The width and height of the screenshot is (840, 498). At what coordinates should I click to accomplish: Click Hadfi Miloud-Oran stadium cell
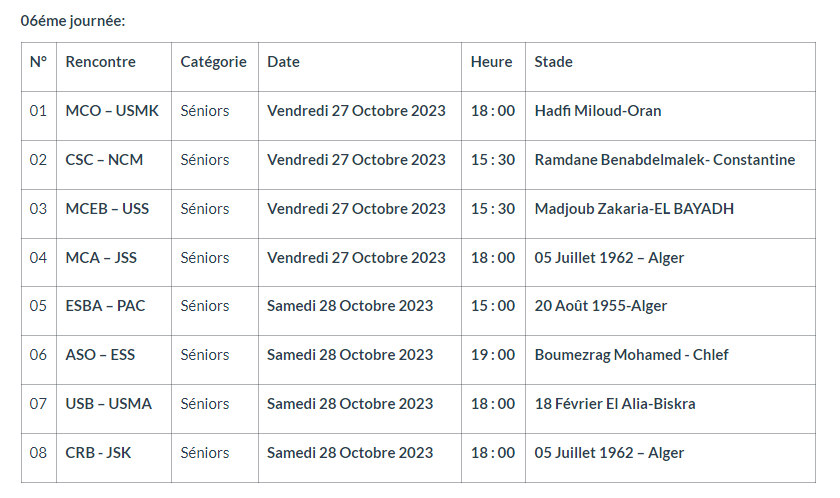[598, 111]
